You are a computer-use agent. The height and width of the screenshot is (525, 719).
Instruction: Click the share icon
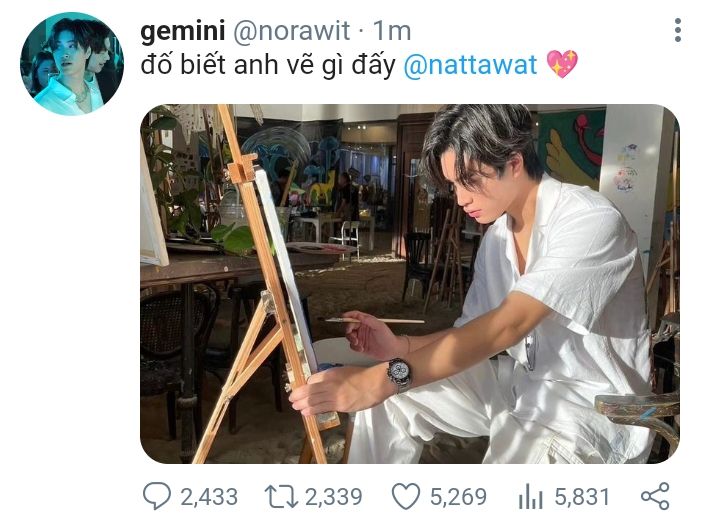pos(654,496)
